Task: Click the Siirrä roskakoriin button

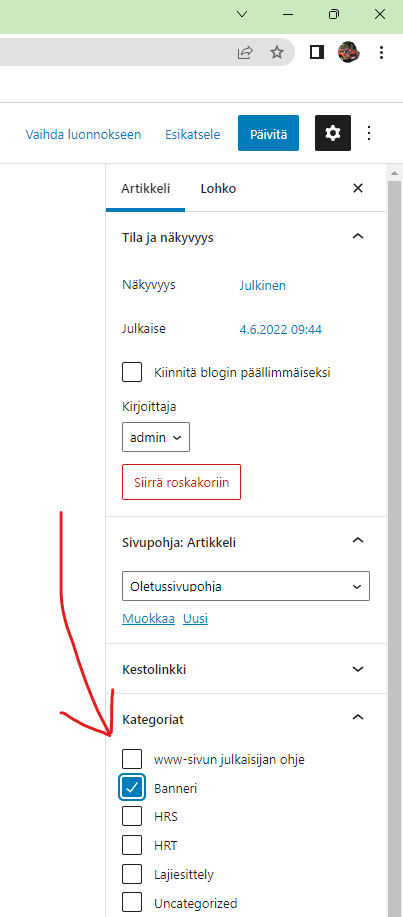Action: tap(181, 482)
